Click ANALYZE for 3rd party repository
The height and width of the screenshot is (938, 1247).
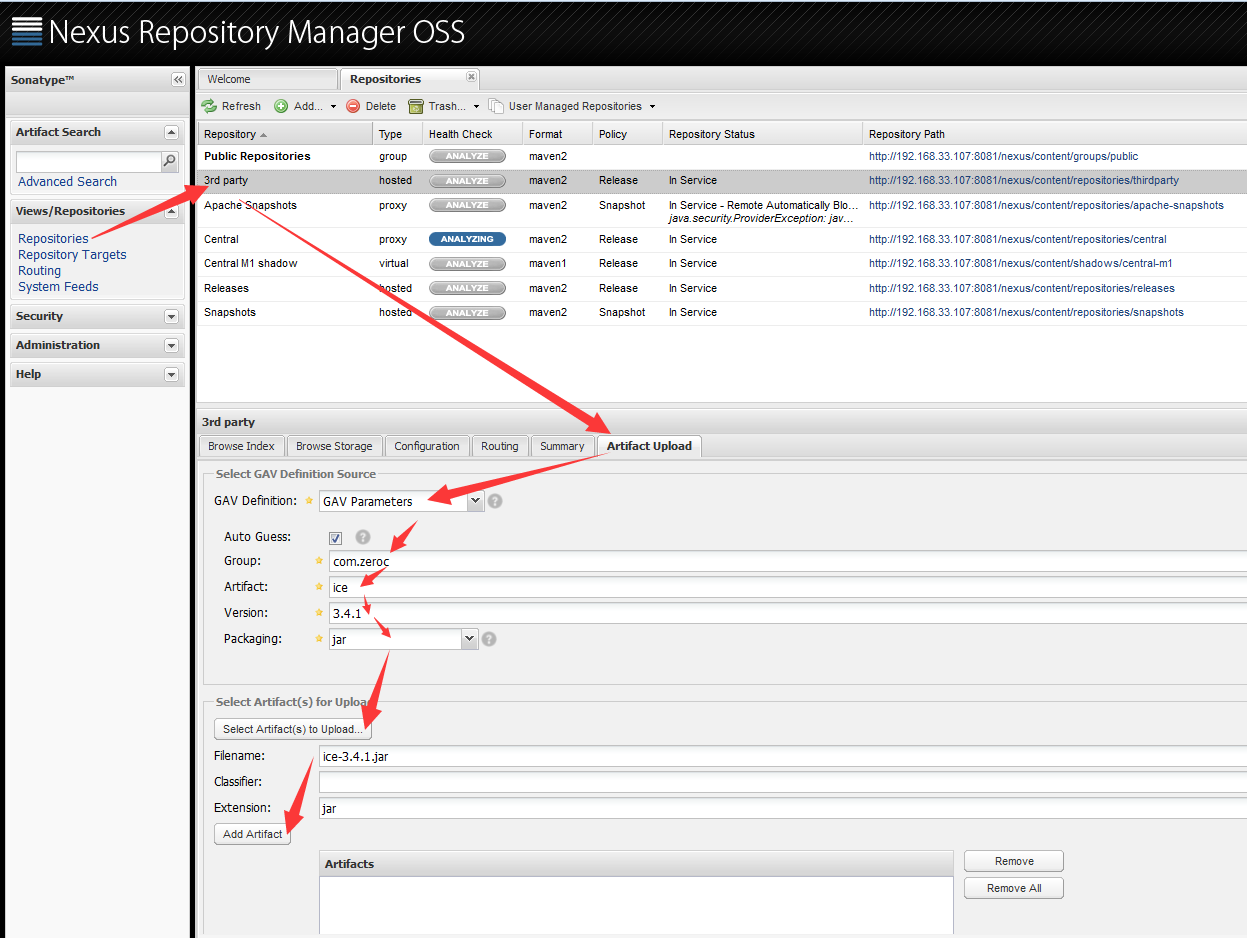pos(467,181)
